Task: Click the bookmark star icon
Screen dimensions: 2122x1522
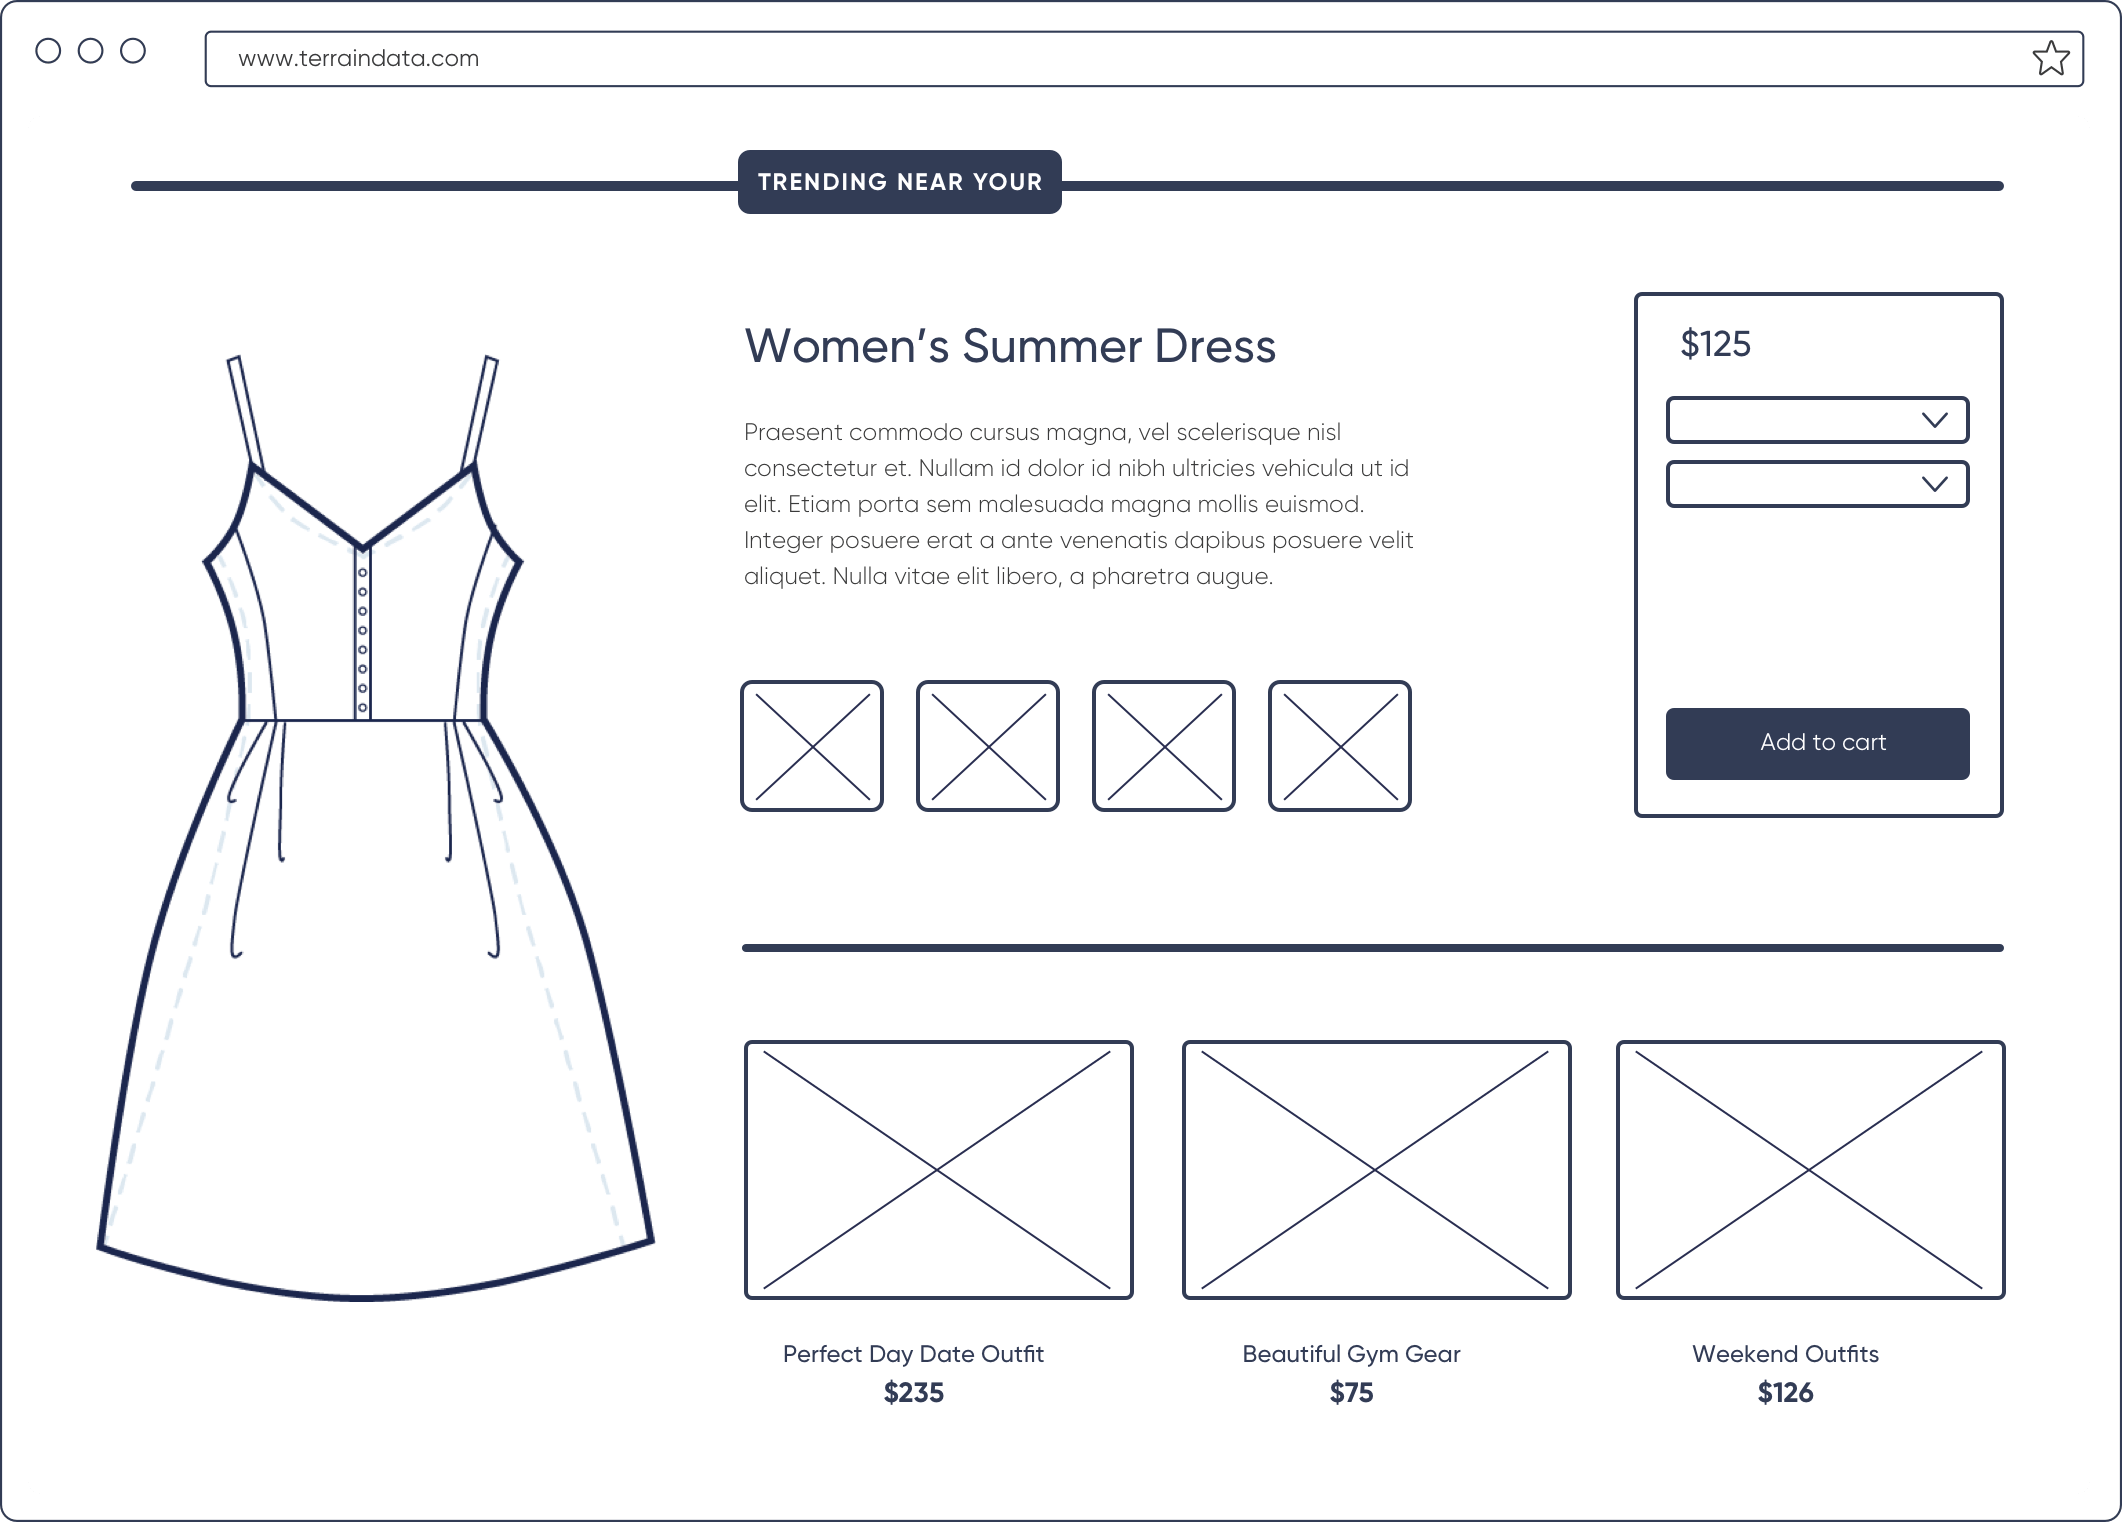Action: coord(2050,59)
